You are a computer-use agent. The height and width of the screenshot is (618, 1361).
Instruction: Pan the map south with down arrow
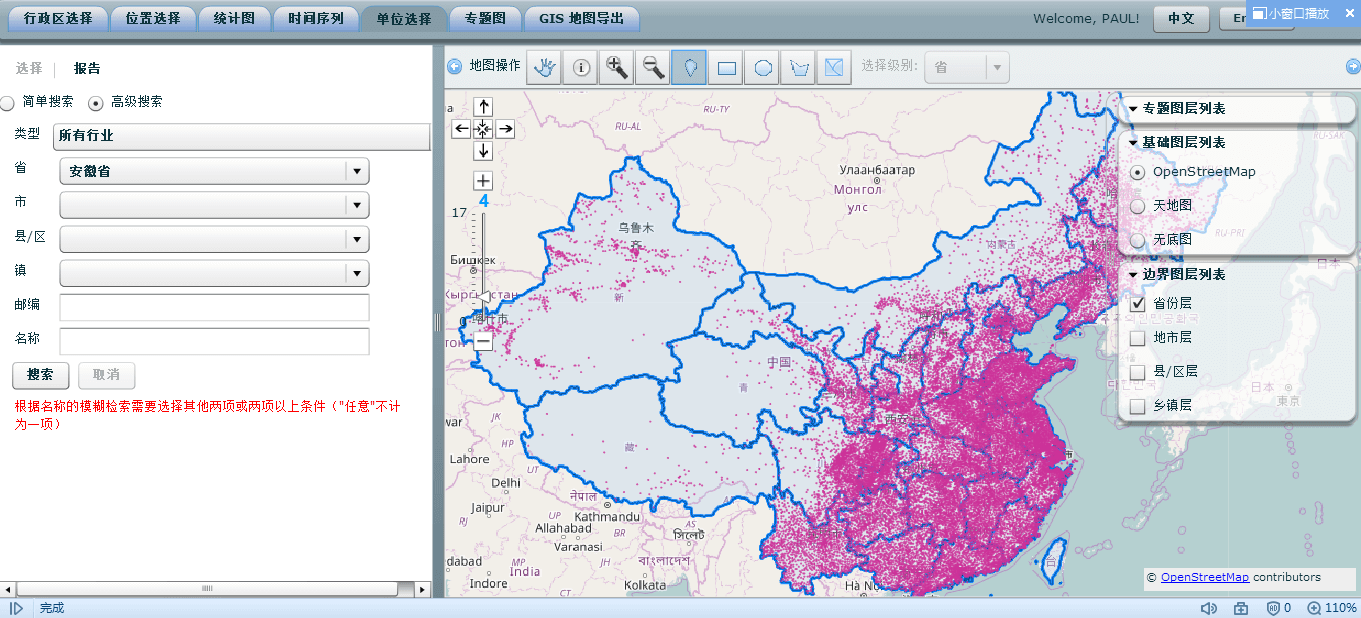[483, 150]
